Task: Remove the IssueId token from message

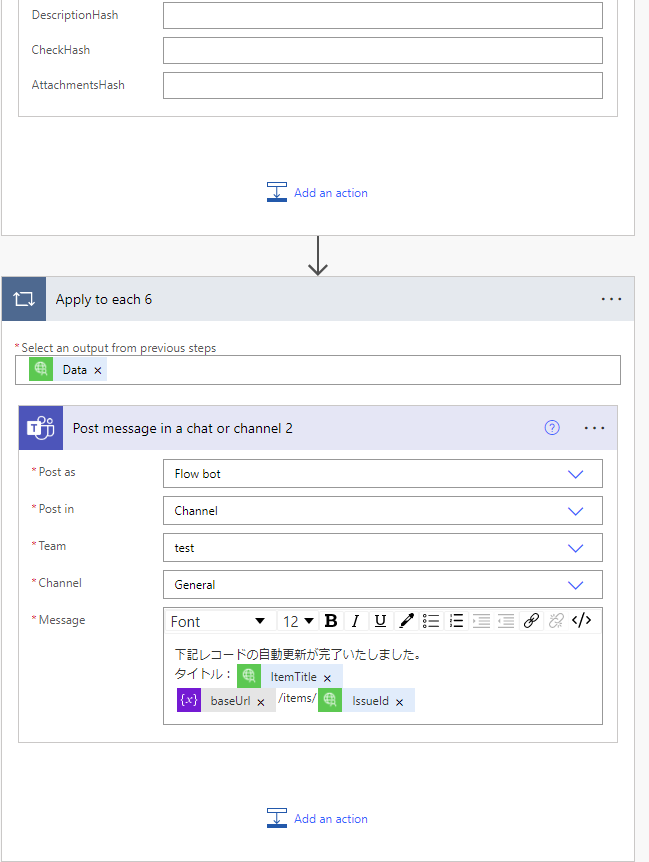Action: point(400,702)
